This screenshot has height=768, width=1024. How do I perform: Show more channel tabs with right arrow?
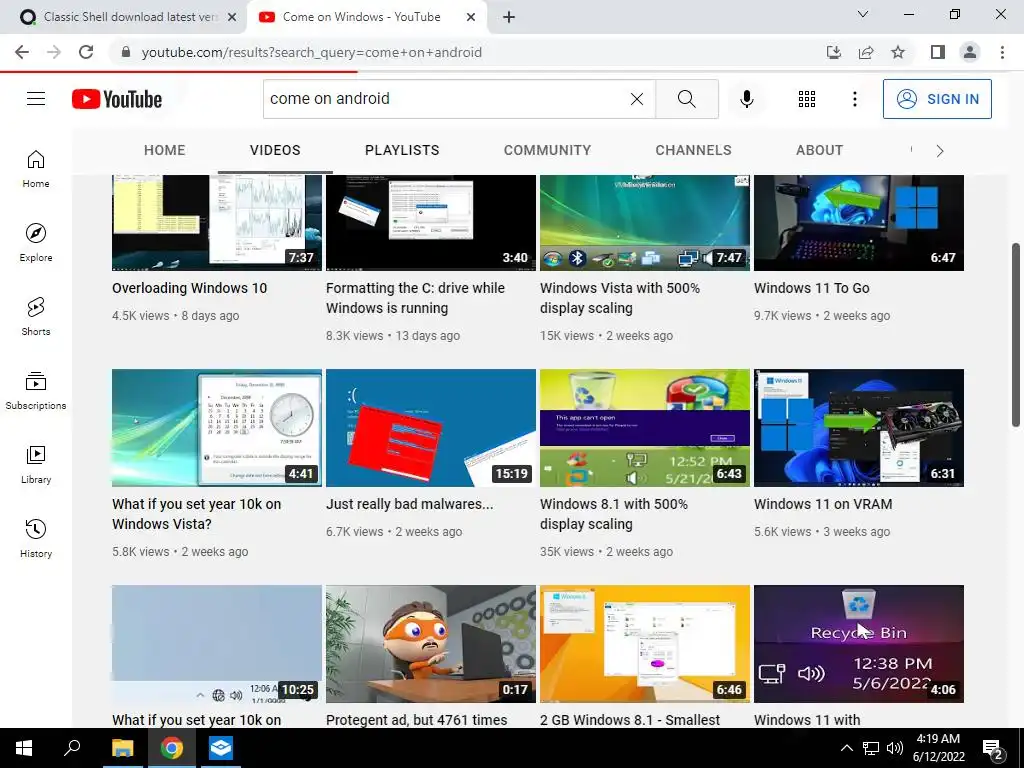[x=940, y=151]
